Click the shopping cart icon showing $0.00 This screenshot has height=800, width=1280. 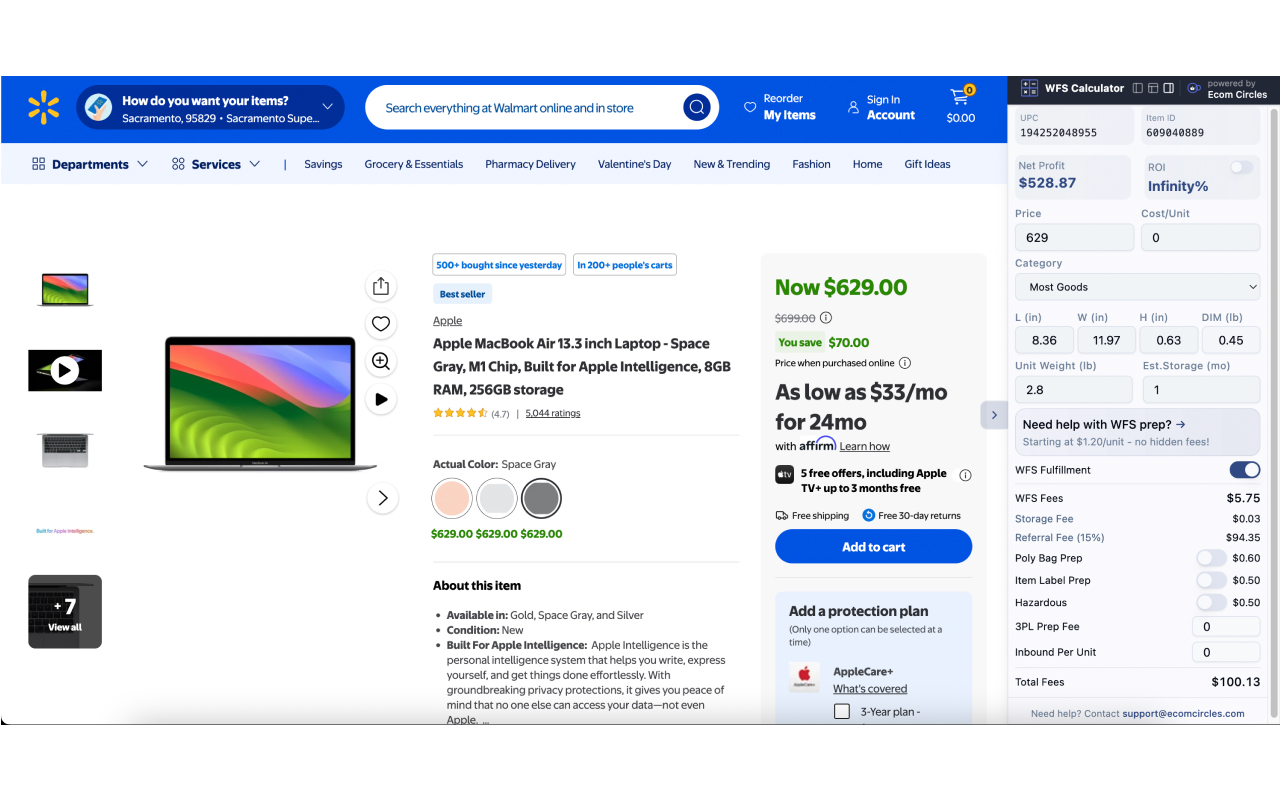pos(960,104)
